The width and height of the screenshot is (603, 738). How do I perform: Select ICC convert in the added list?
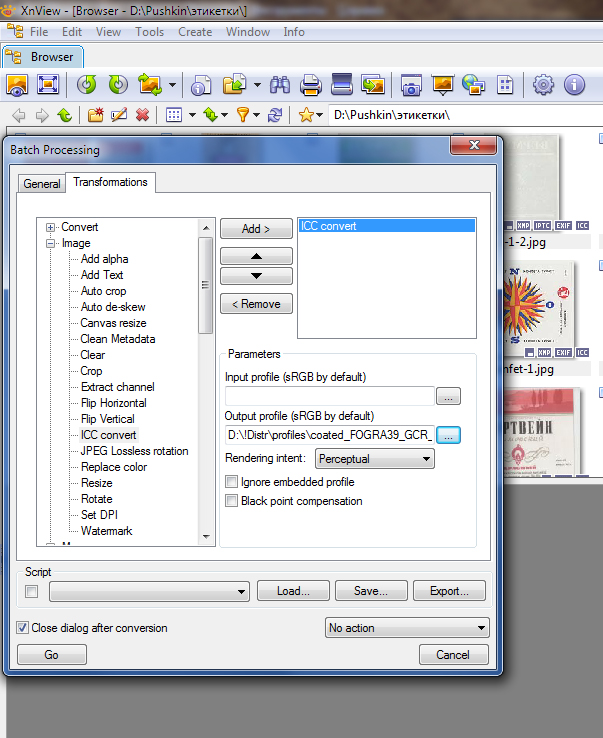click(386, 226)
